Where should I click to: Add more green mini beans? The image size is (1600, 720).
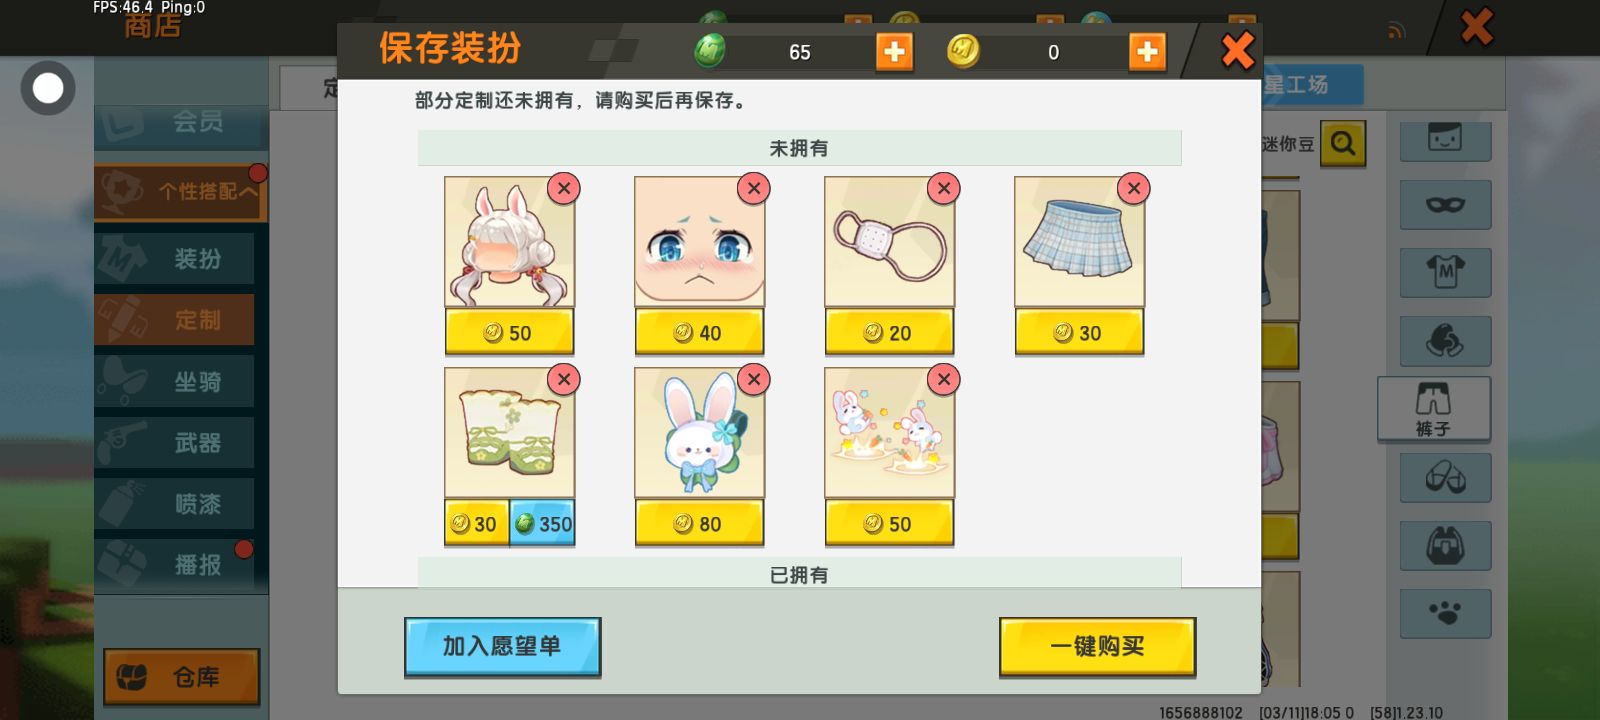coord(894,52)
